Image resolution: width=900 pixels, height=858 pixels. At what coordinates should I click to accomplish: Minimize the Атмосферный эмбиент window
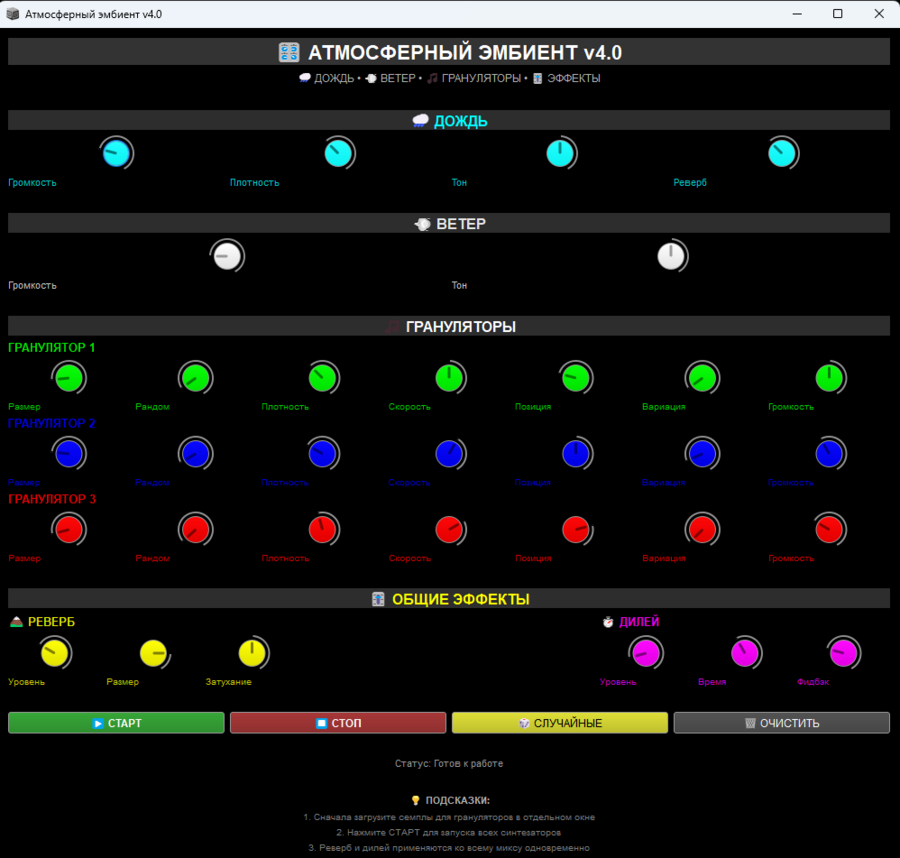(x=797, y=14)
